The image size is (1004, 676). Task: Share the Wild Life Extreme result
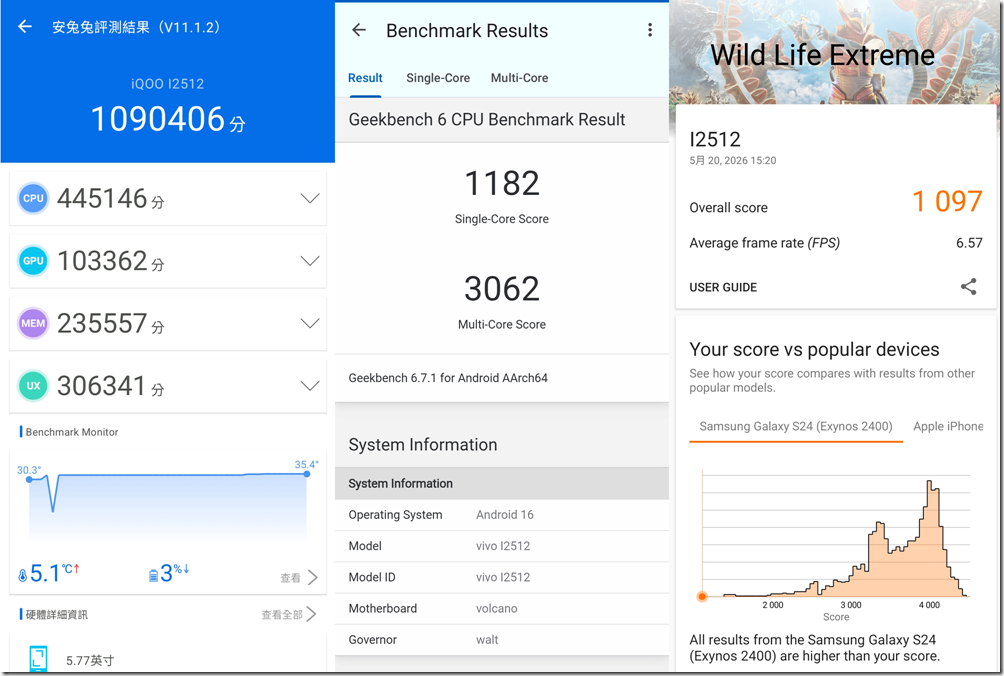[x=969, y=286]
